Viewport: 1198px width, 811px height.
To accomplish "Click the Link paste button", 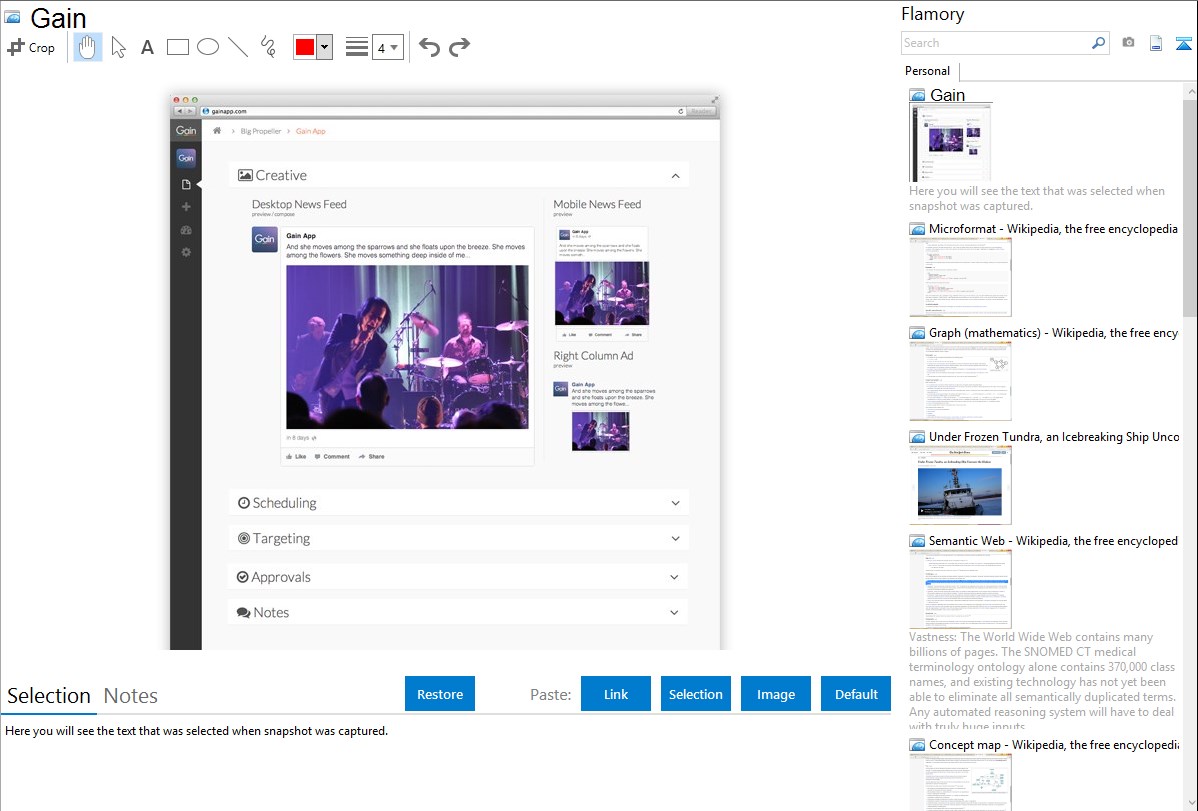I will 616,694.
